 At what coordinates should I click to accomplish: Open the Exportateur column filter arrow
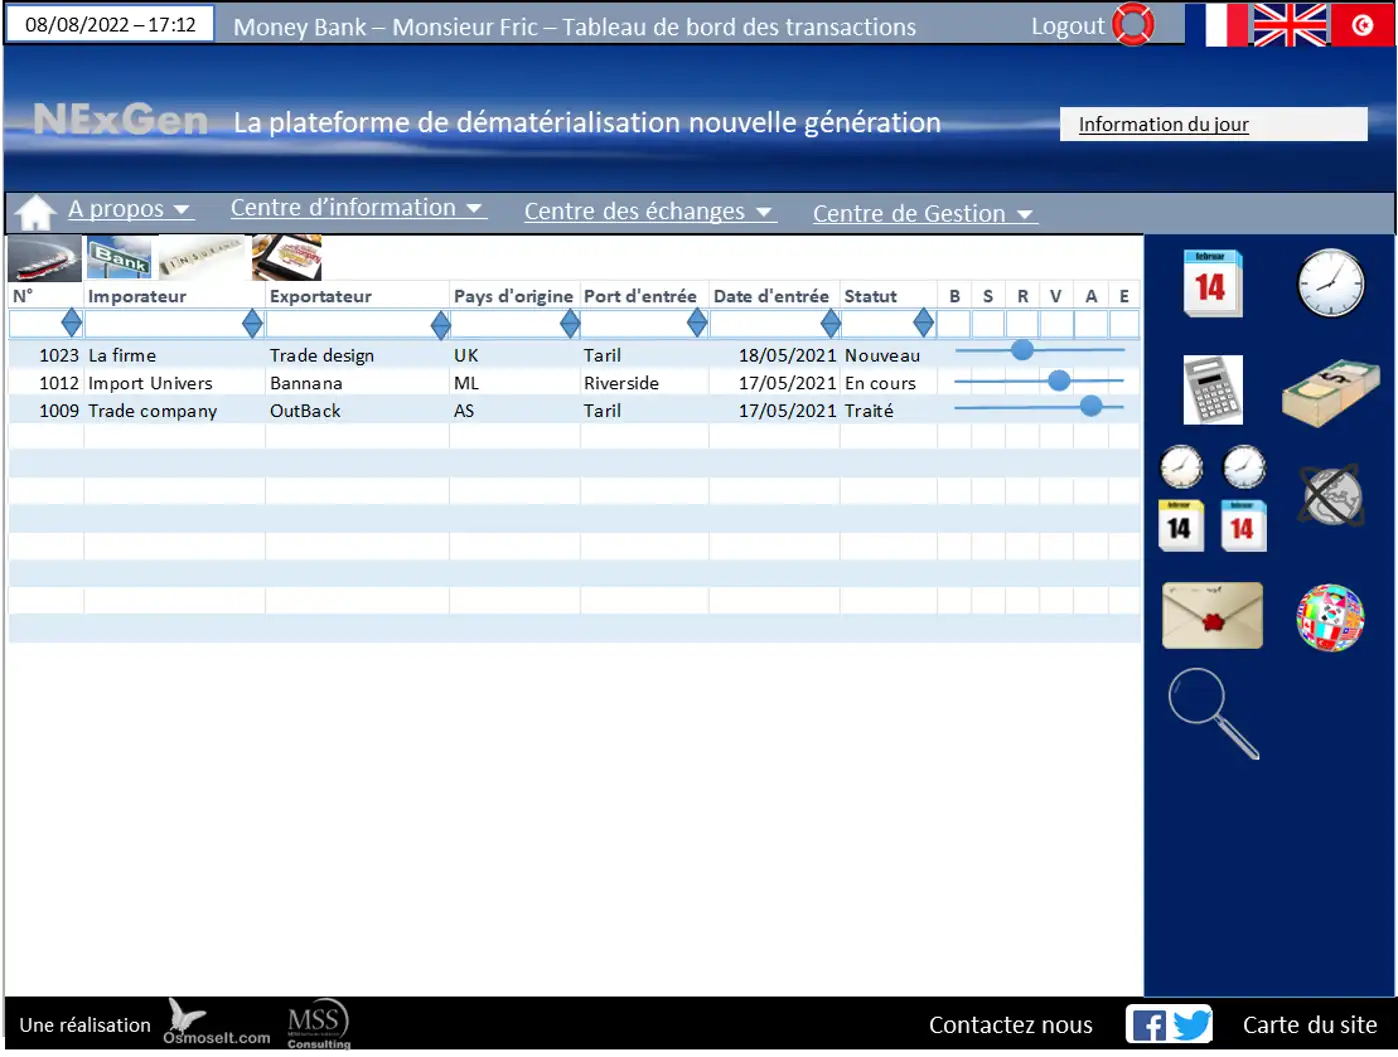point(440,324)
